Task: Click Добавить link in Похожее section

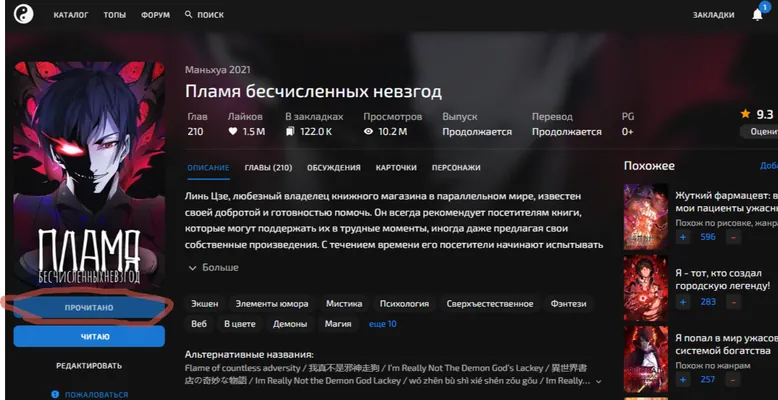Action: pos(769,166)
